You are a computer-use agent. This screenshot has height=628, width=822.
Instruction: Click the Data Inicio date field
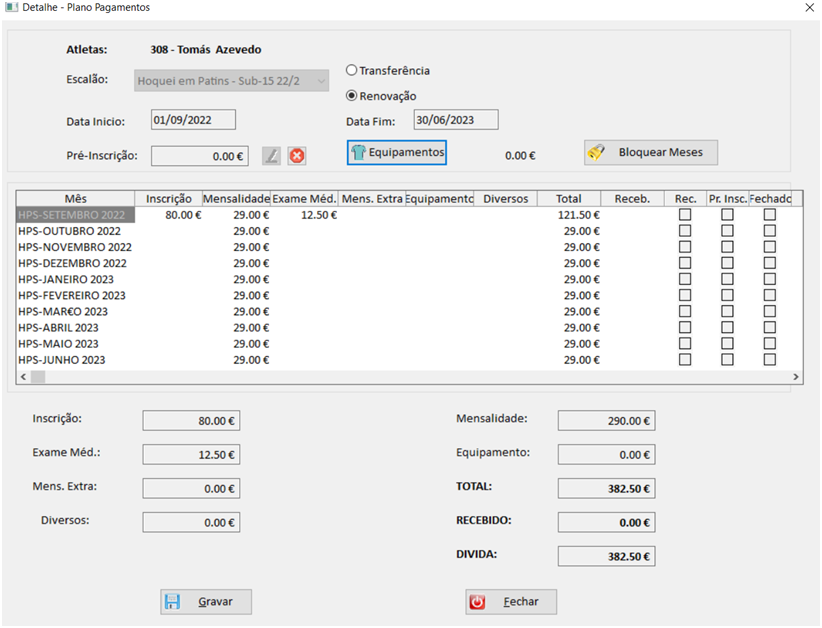click(x=193, y=120)
